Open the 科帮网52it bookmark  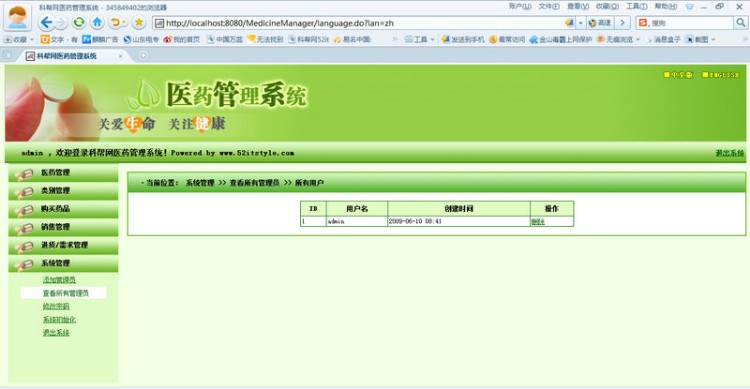click(x=309, y=39)
